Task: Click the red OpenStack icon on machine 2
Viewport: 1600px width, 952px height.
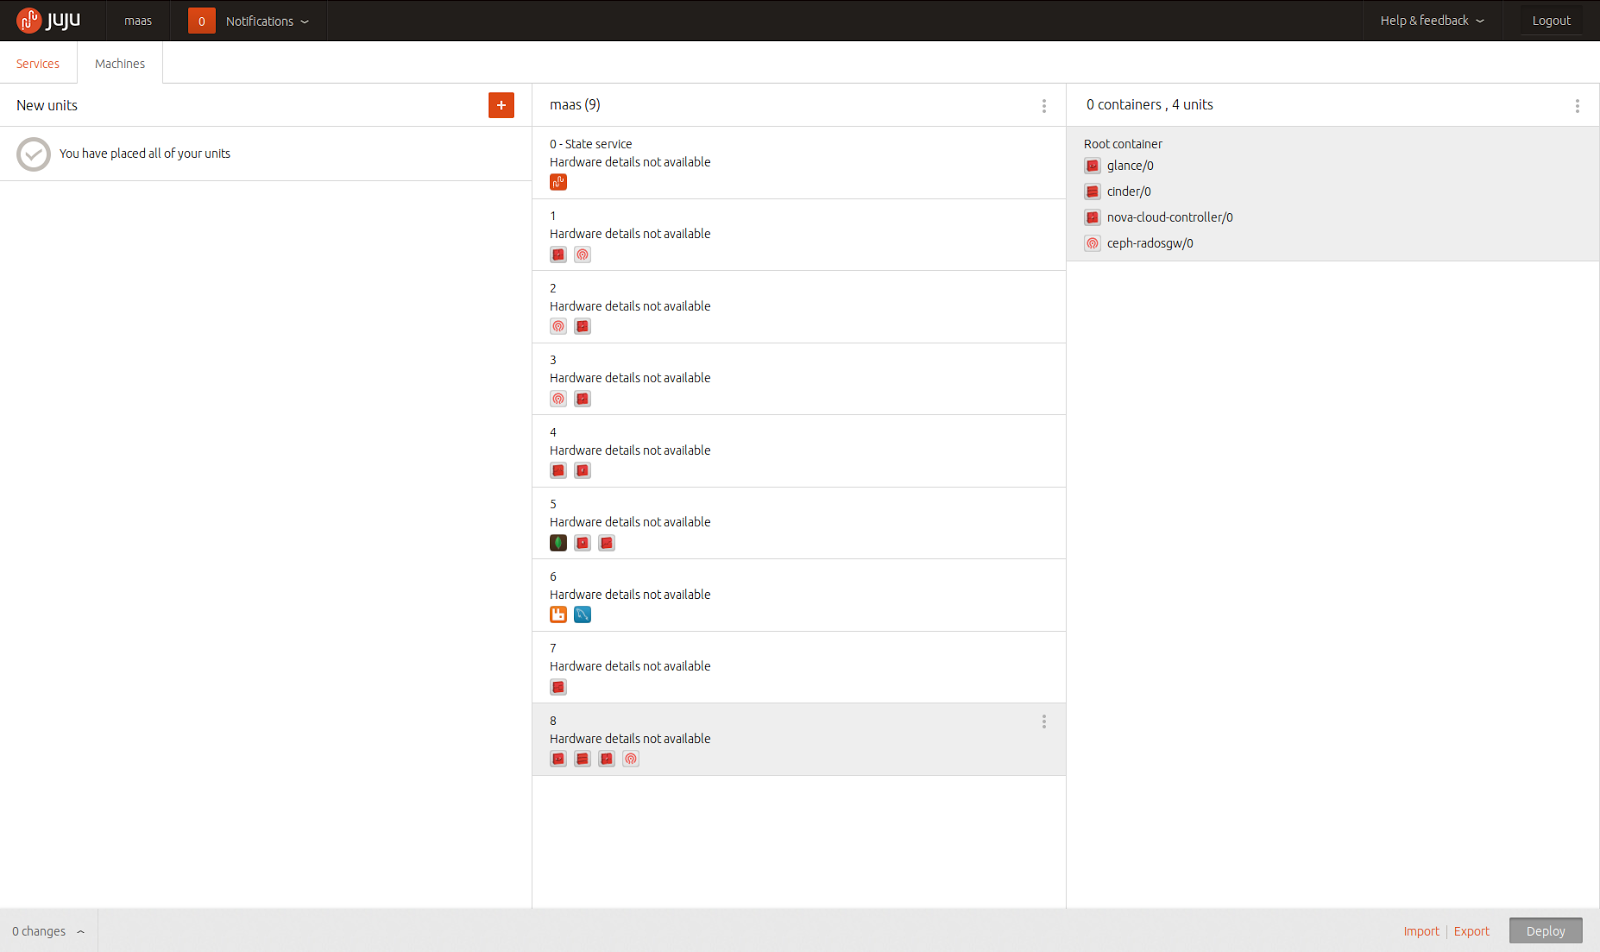Action: (x=582, y=327)
